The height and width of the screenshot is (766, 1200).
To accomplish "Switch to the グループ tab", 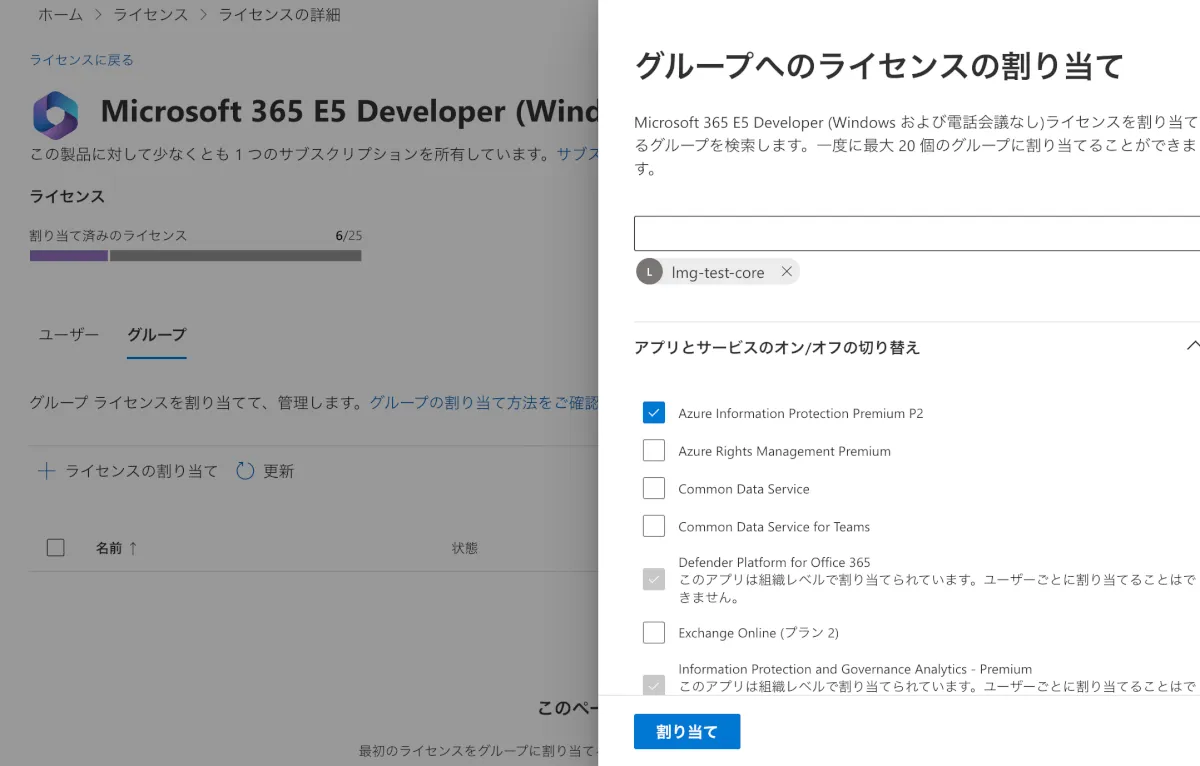I will 157,334.
